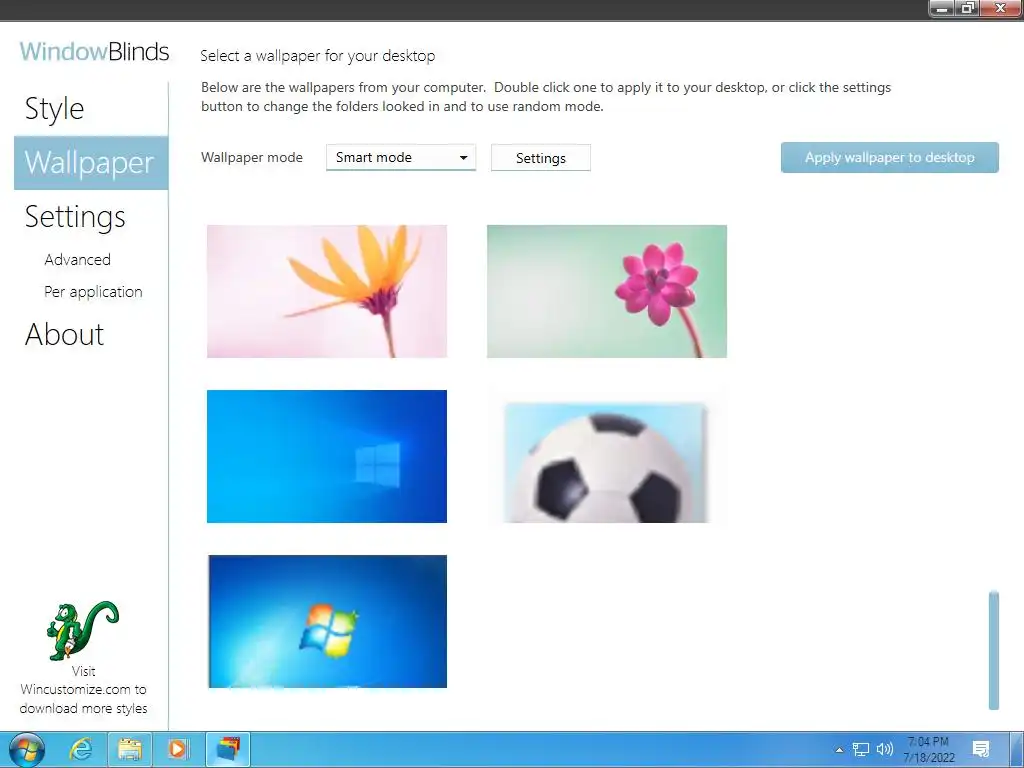Click the network tray icon

[x=861, y=750]
